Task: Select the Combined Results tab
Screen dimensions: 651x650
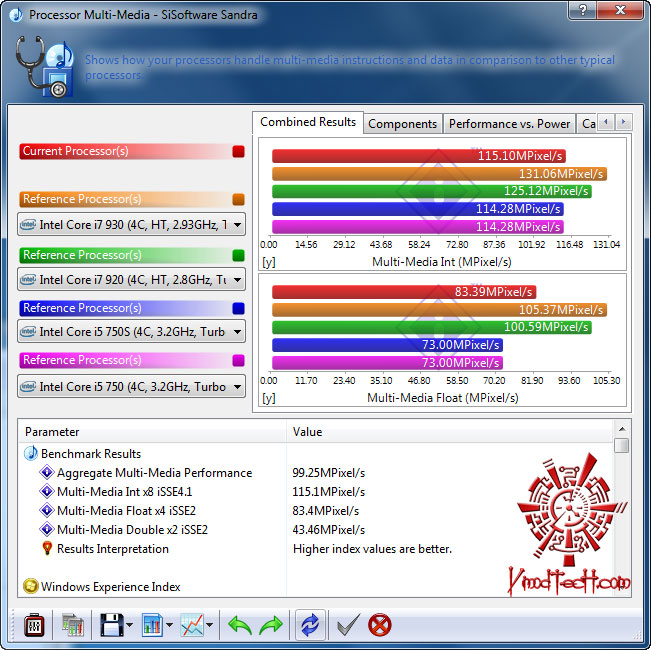Action: [x=308, y=122]
